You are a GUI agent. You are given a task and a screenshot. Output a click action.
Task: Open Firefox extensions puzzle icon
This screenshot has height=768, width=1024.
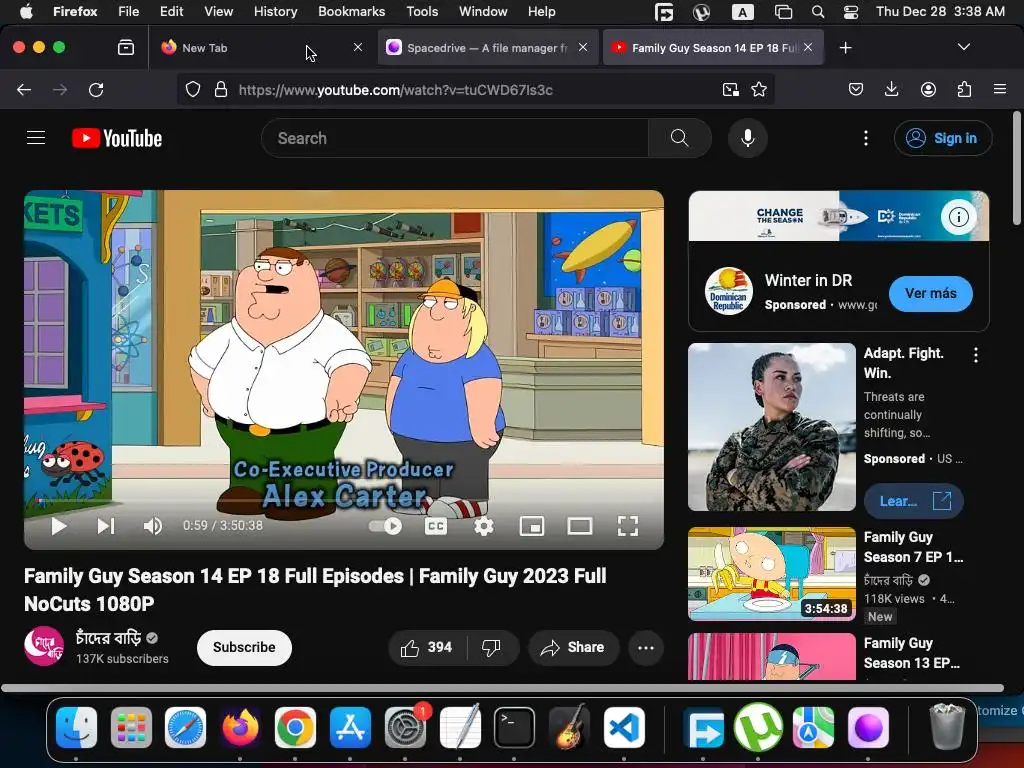coord(964,89)
